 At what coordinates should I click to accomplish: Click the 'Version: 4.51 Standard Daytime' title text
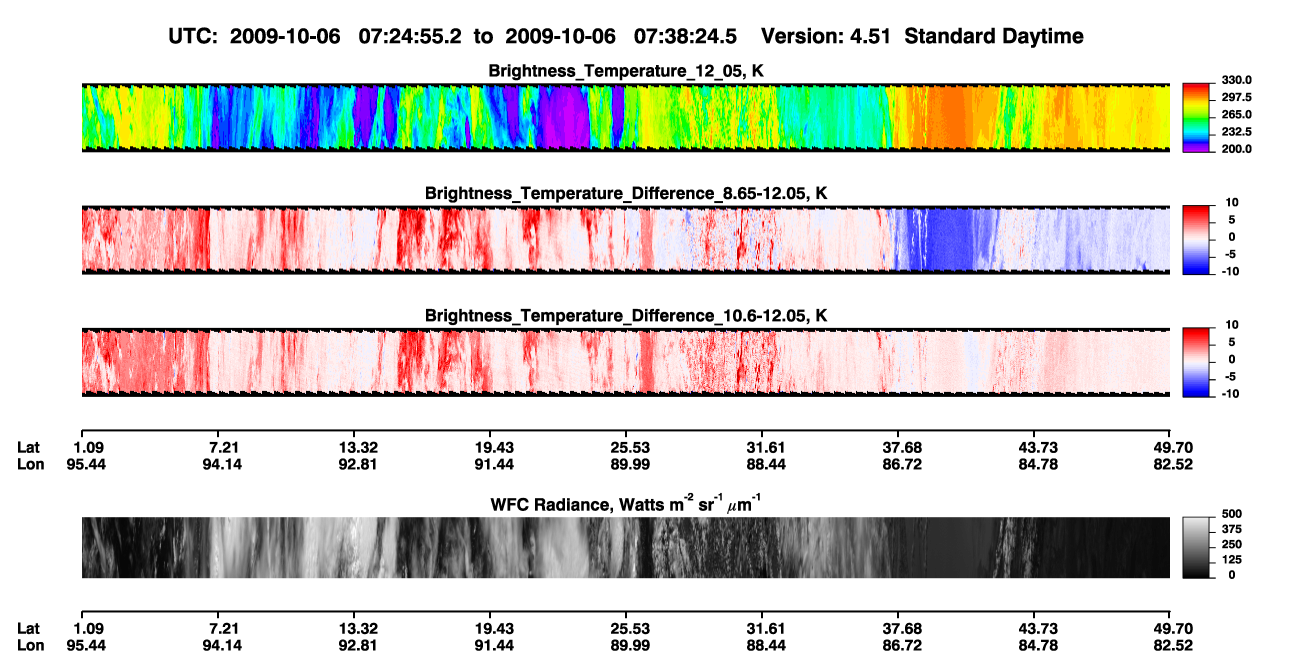click(922, 36)
